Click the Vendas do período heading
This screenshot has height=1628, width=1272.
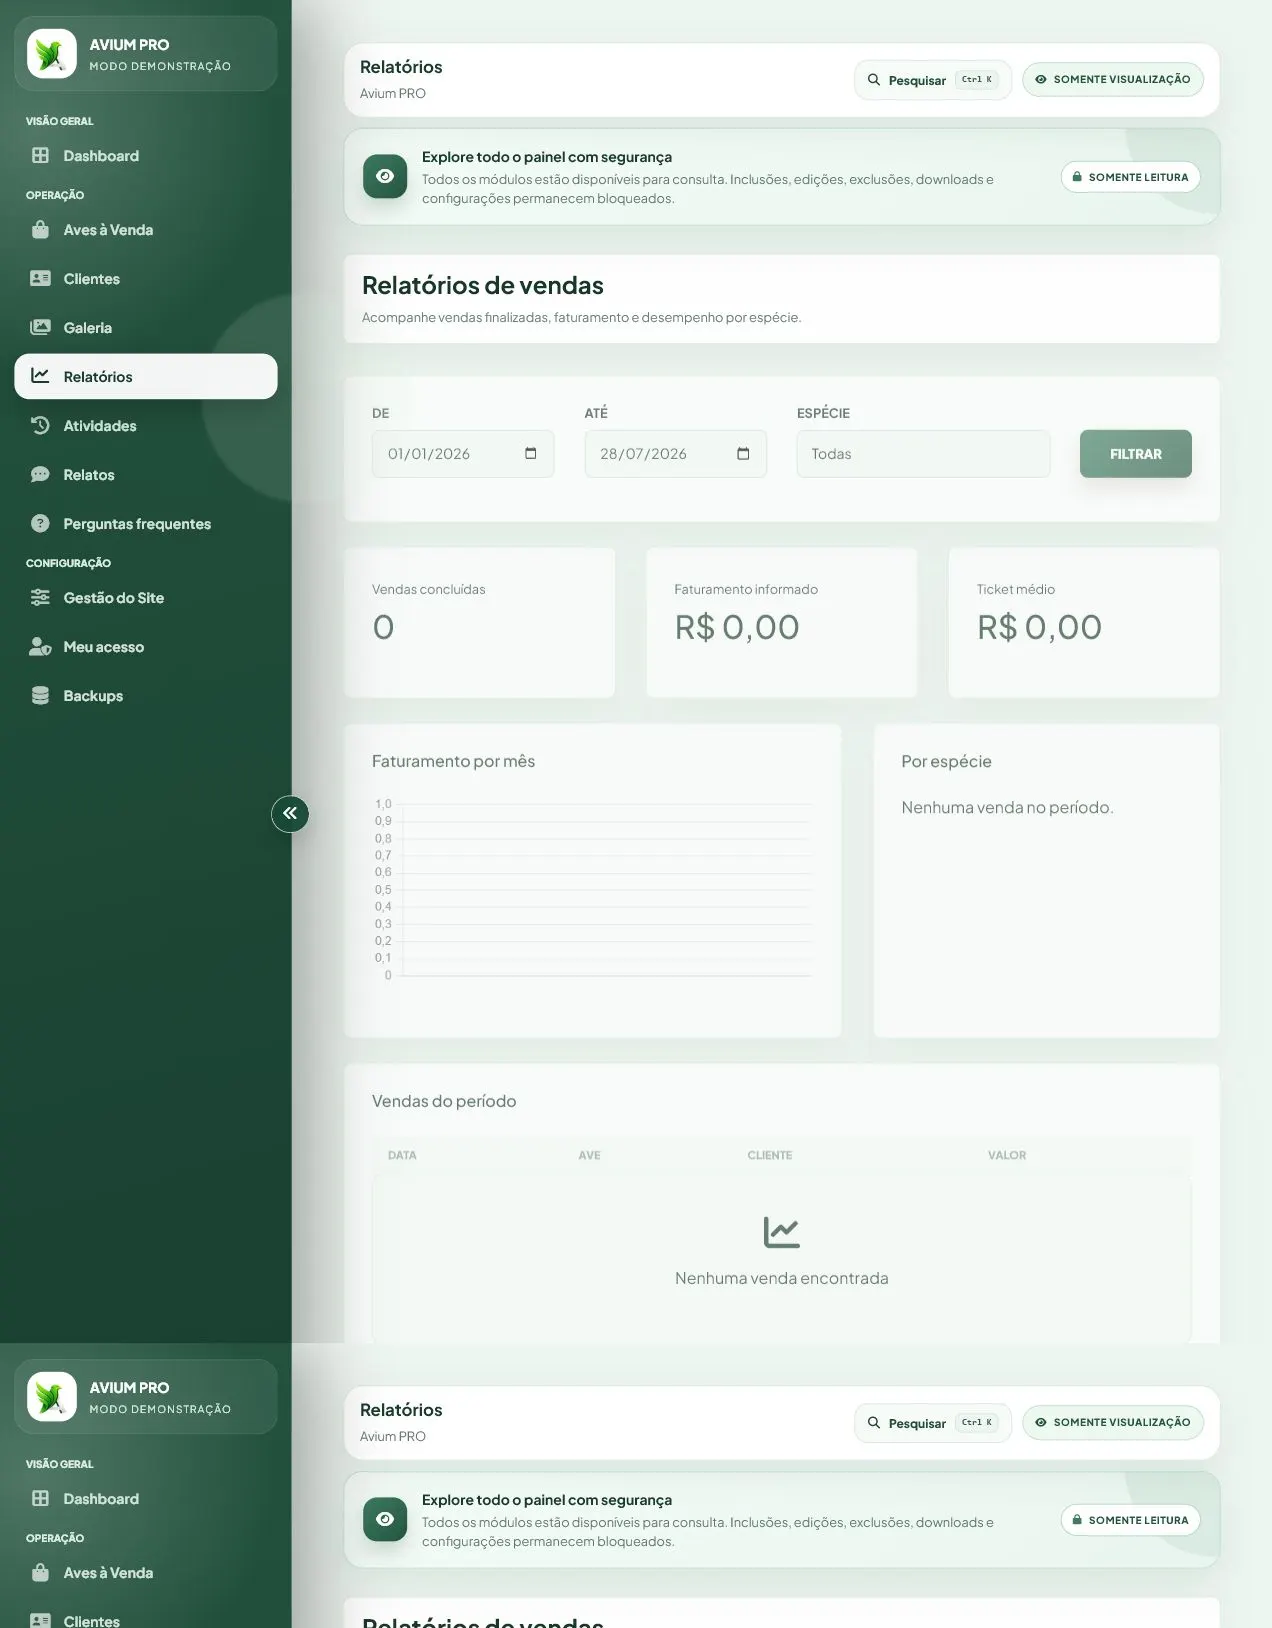pos(444,1101)
